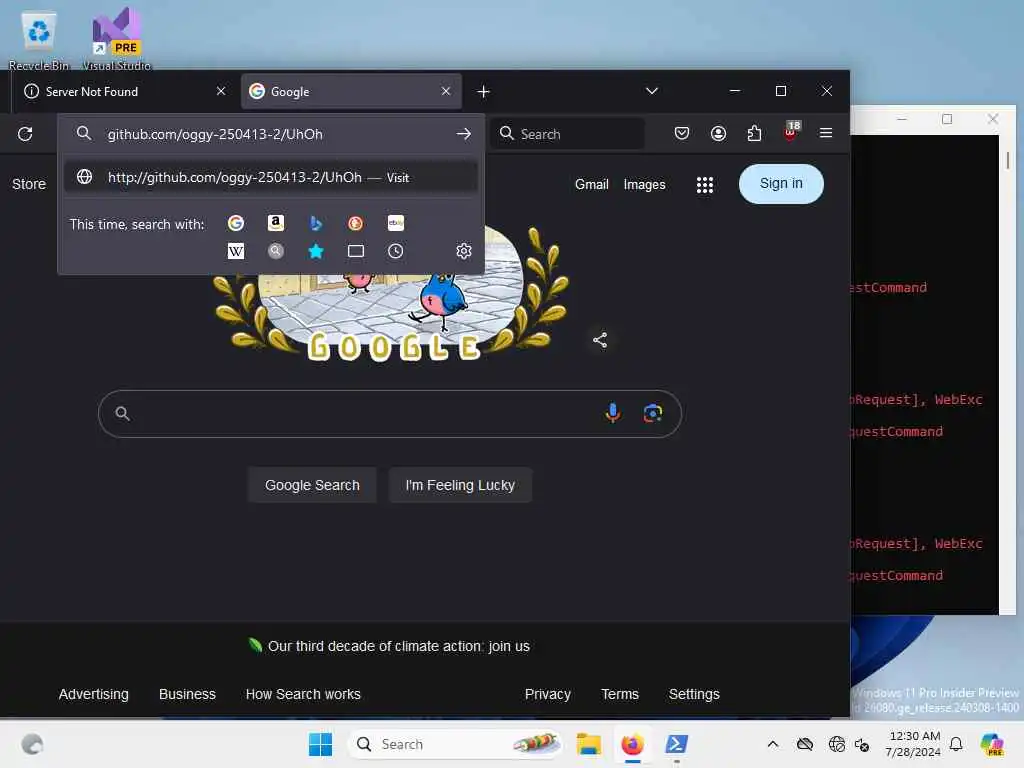Close the Google tab
The width and height of the screenshot is (1024, 768).
[x=445, y=91]
